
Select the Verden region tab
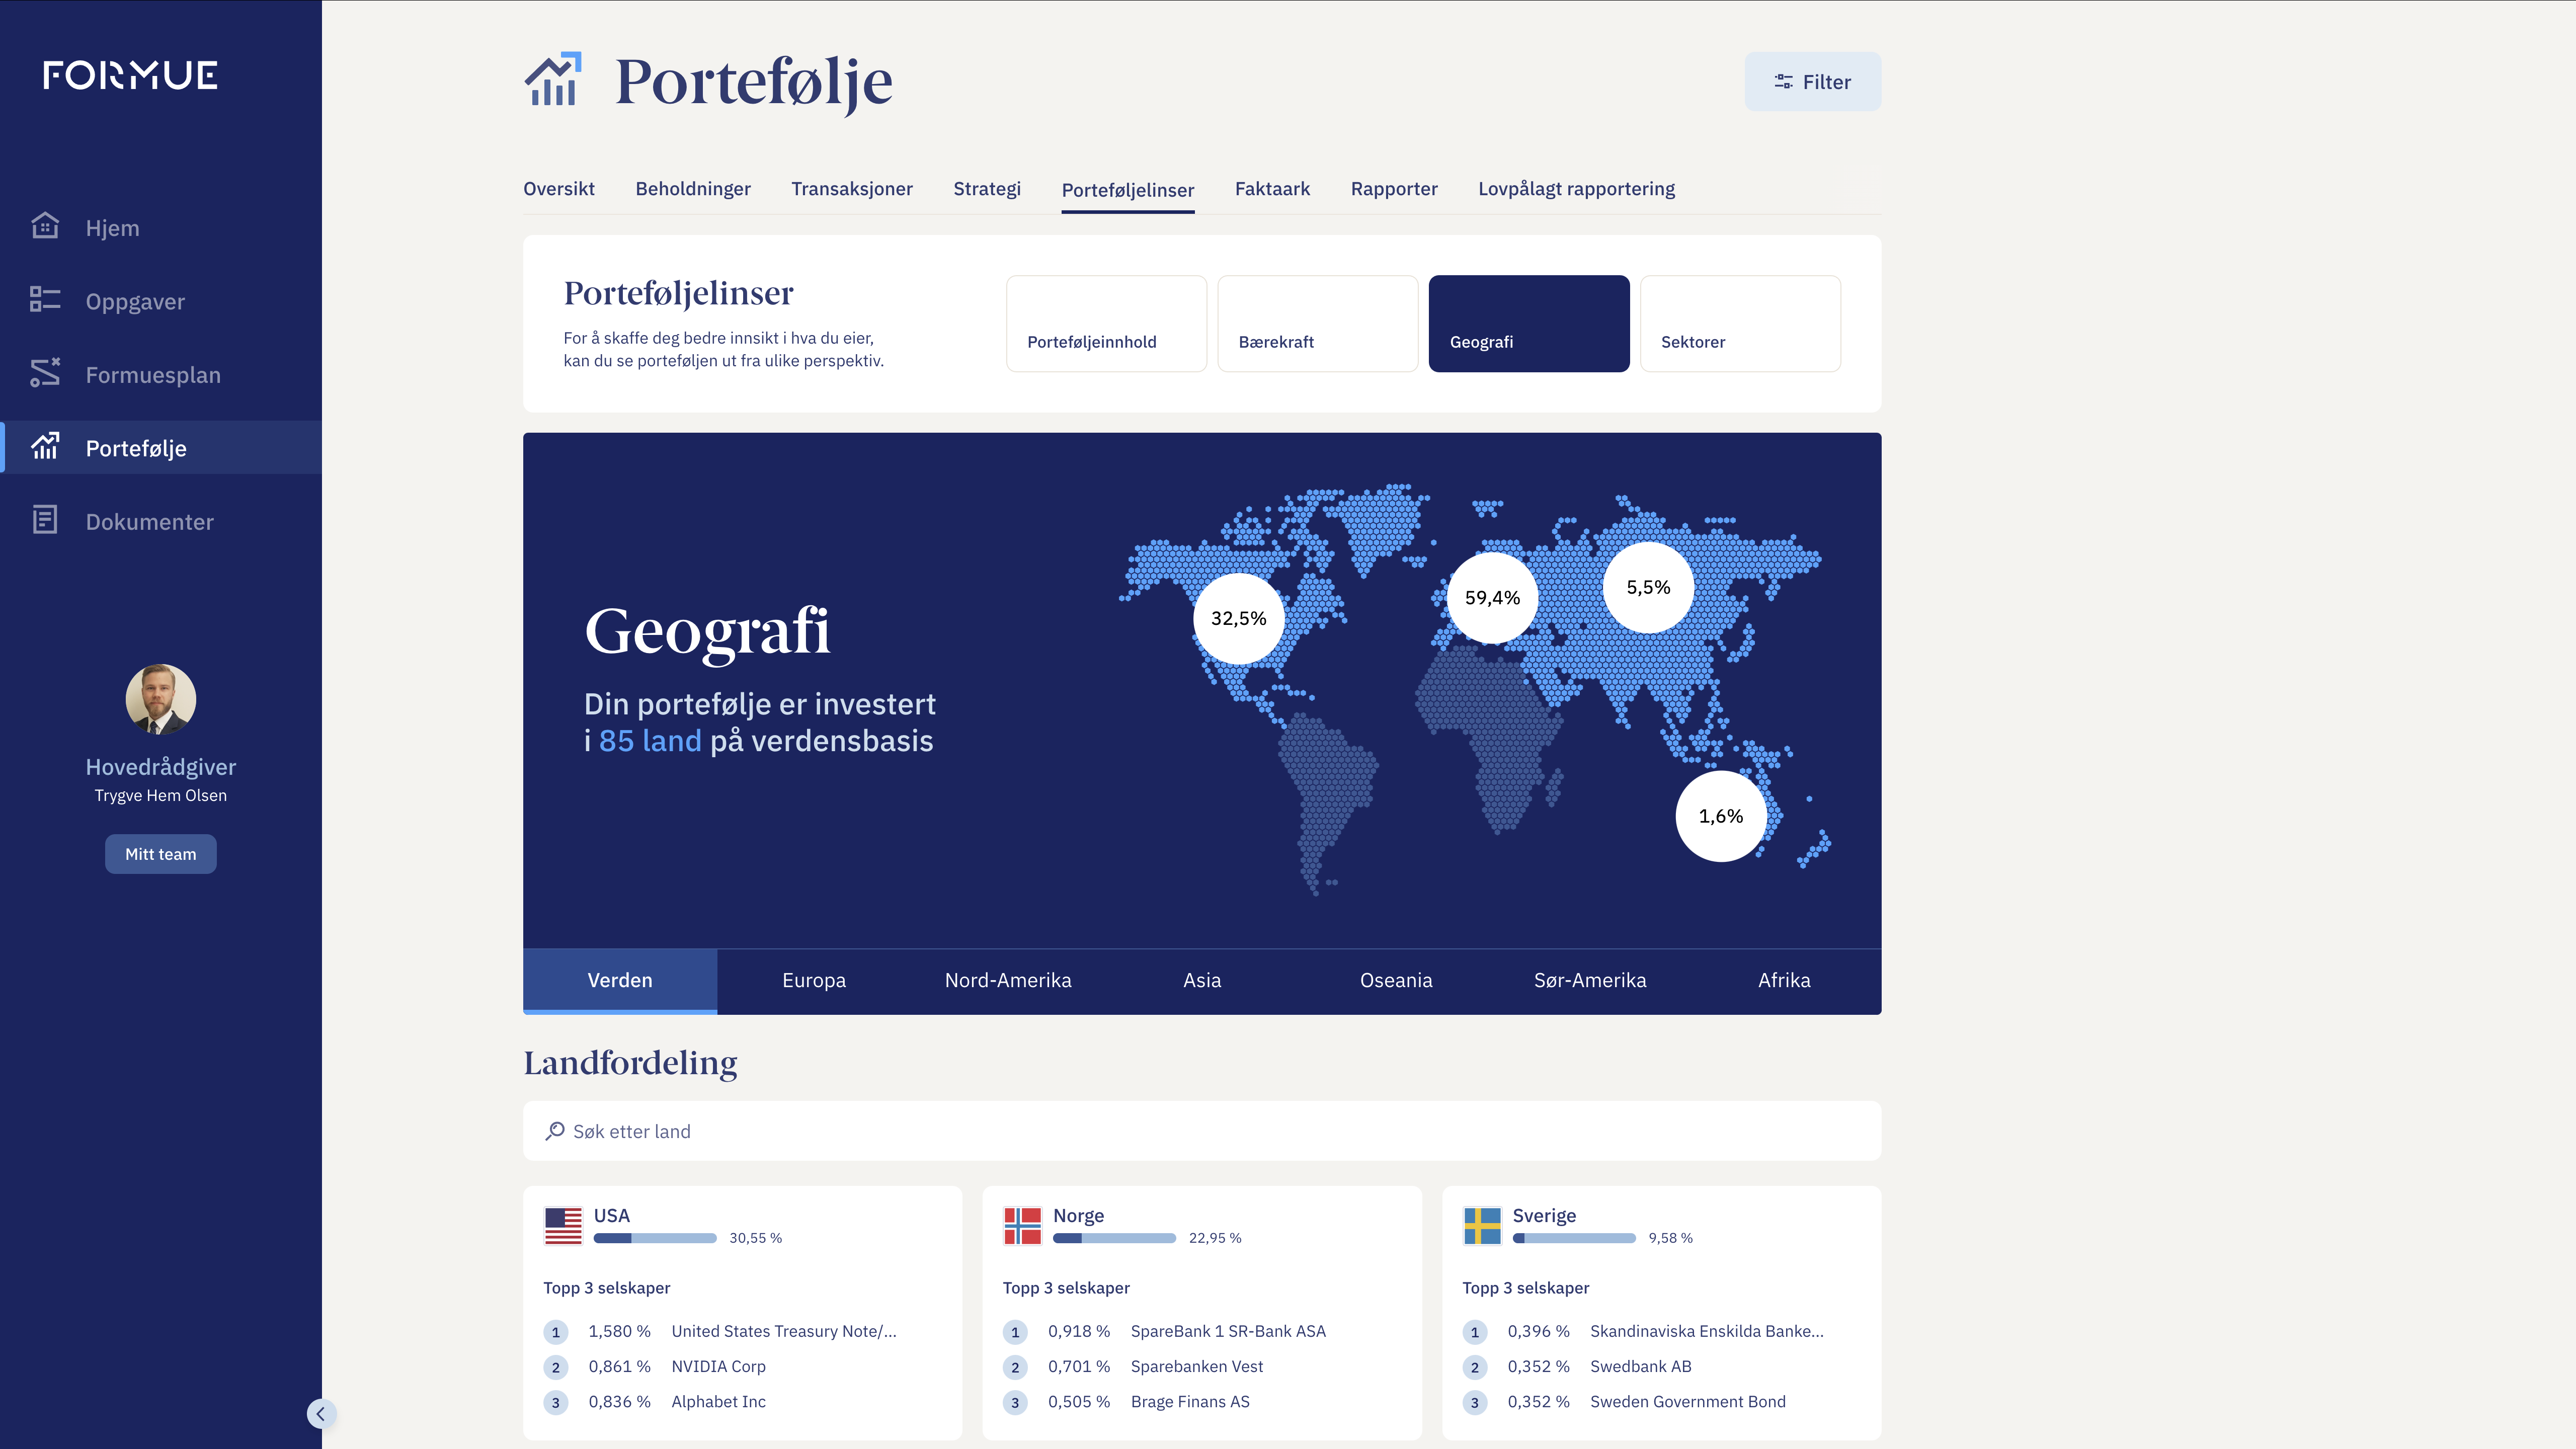tap(620, 981)
